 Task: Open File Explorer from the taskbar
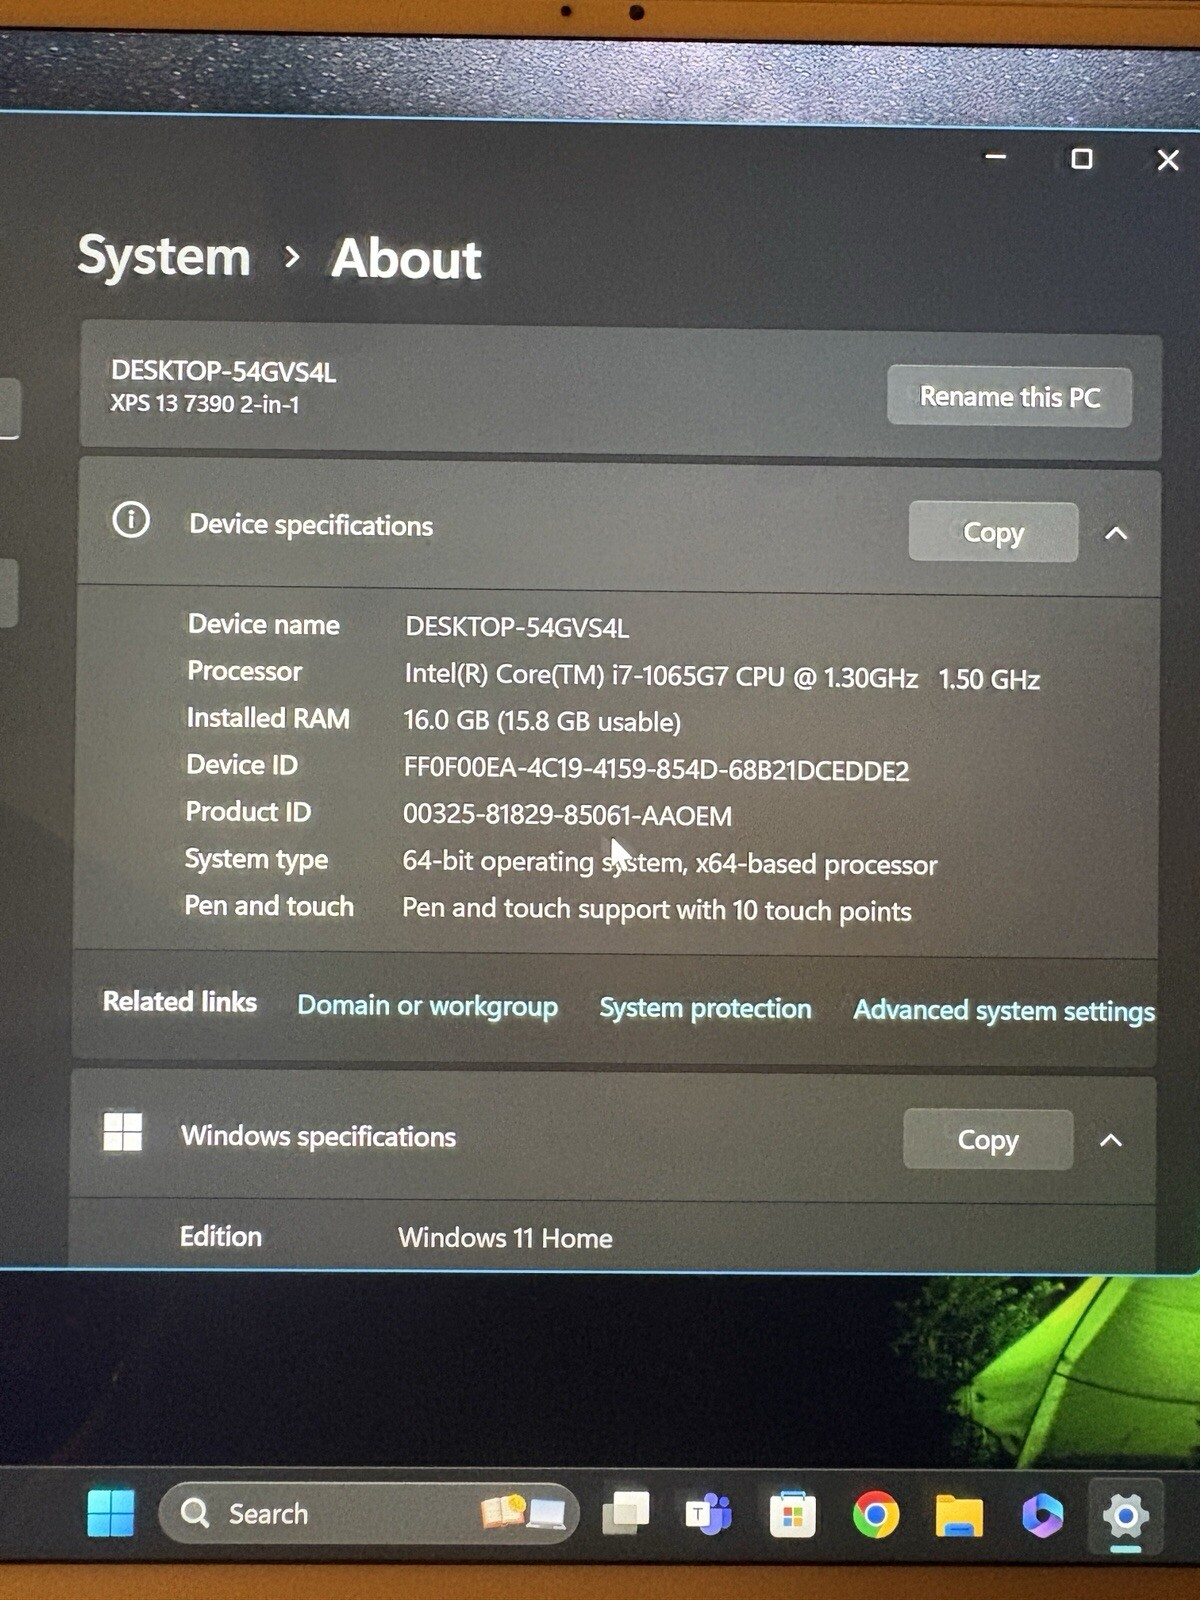(959, 1516)
